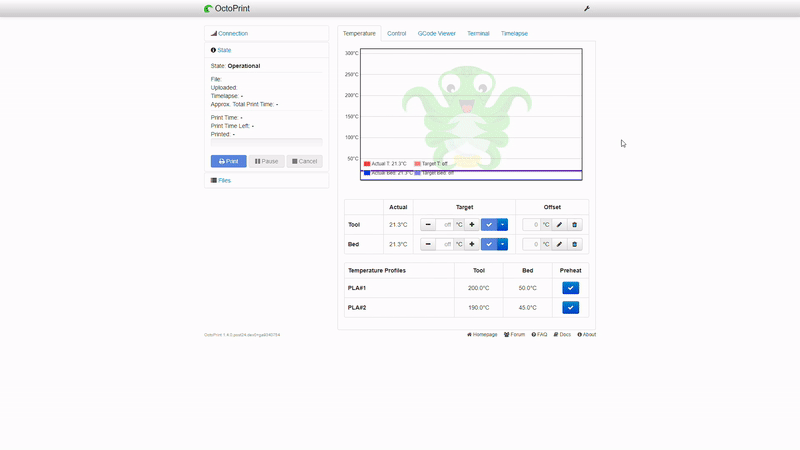Screen dimensions: 800x450
Task: Expand the Files panel
Action: point(224,181)
